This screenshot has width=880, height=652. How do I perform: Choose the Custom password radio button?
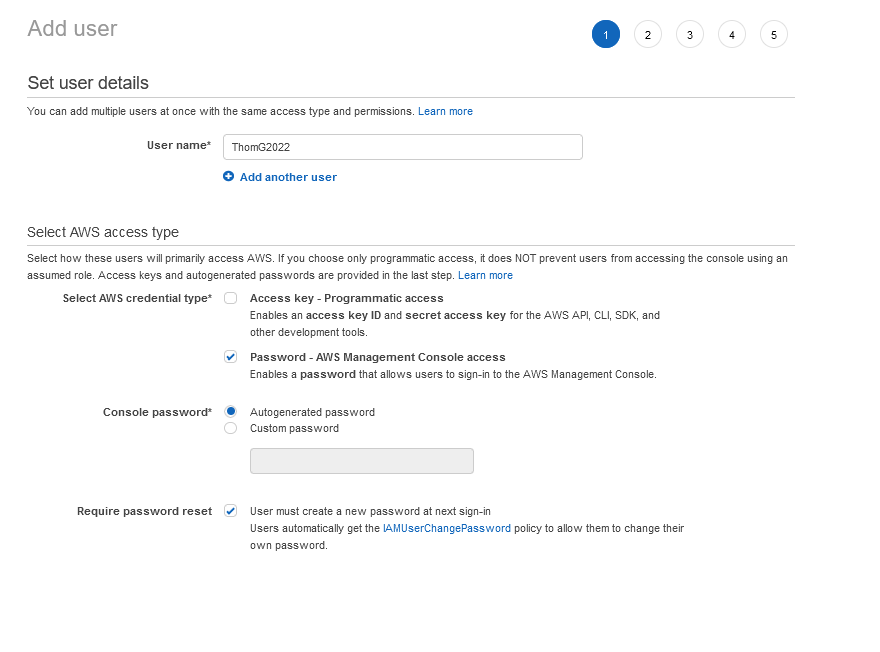pyautogui.click(x=231, y=428)
